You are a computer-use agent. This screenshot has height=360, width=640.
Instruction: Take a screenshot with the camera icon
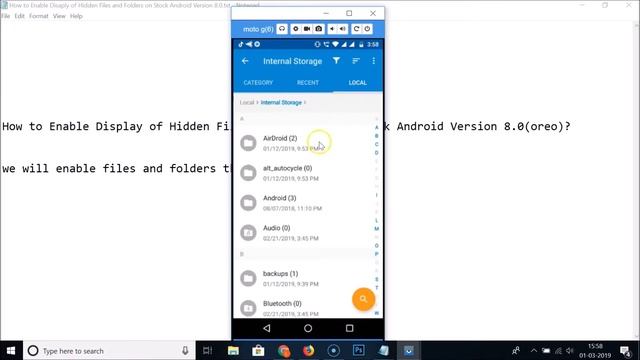click(319, 29)
